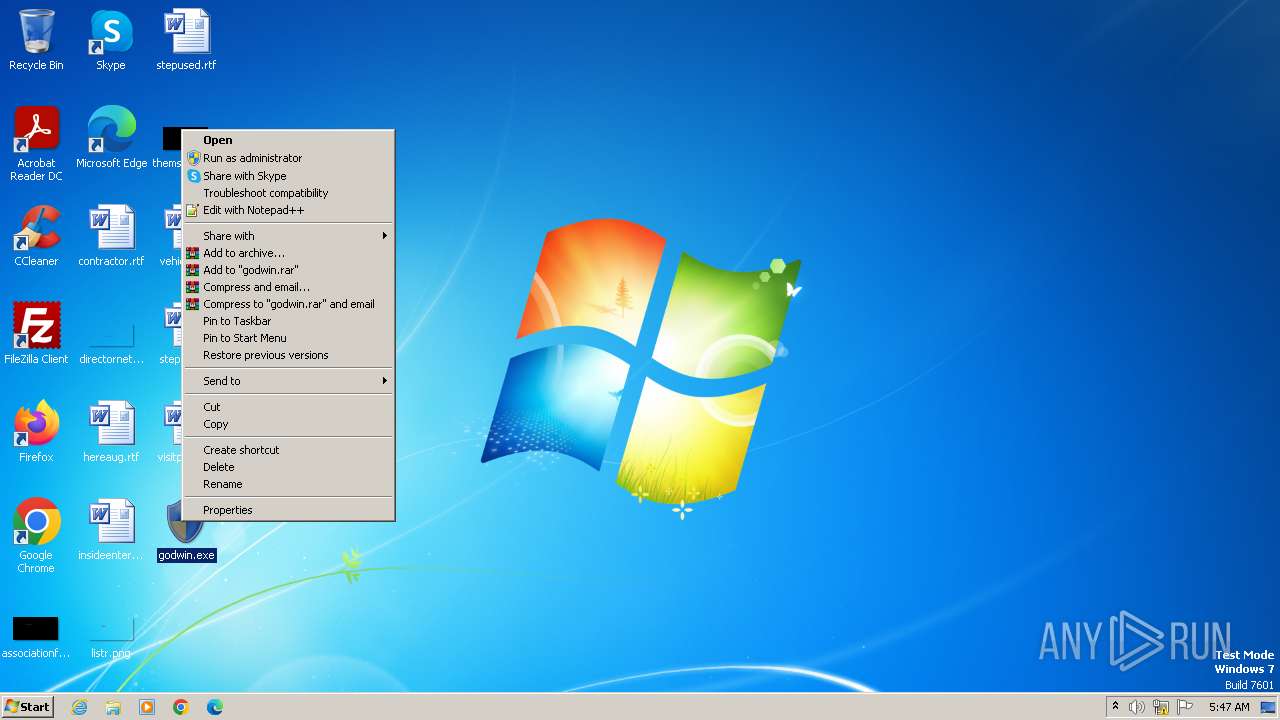The width and height of the screenshot is (1280, 720).
Task: Choose Pin to Taskbar
Action: tap(288, 321)
